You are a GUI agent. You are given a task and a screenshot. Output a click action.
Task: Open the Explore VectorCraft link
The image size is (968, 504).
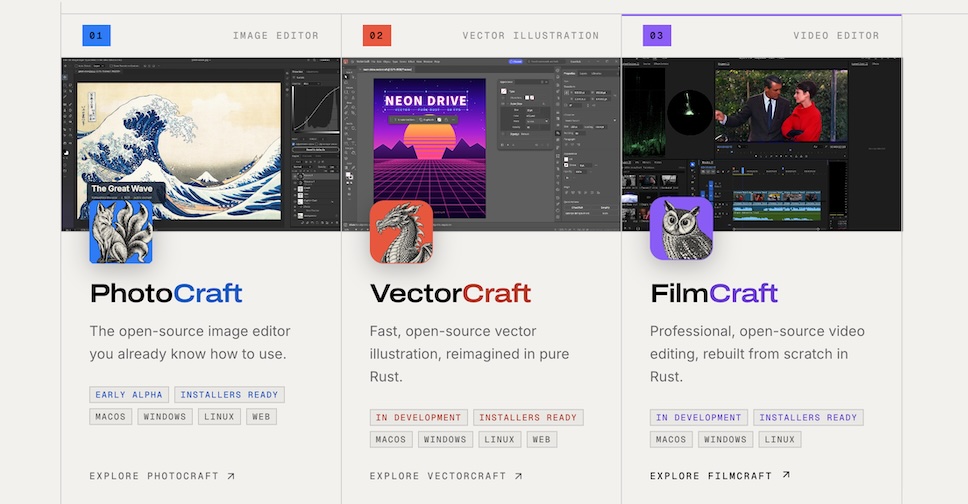pyautogui.click(x=446, y=476)
